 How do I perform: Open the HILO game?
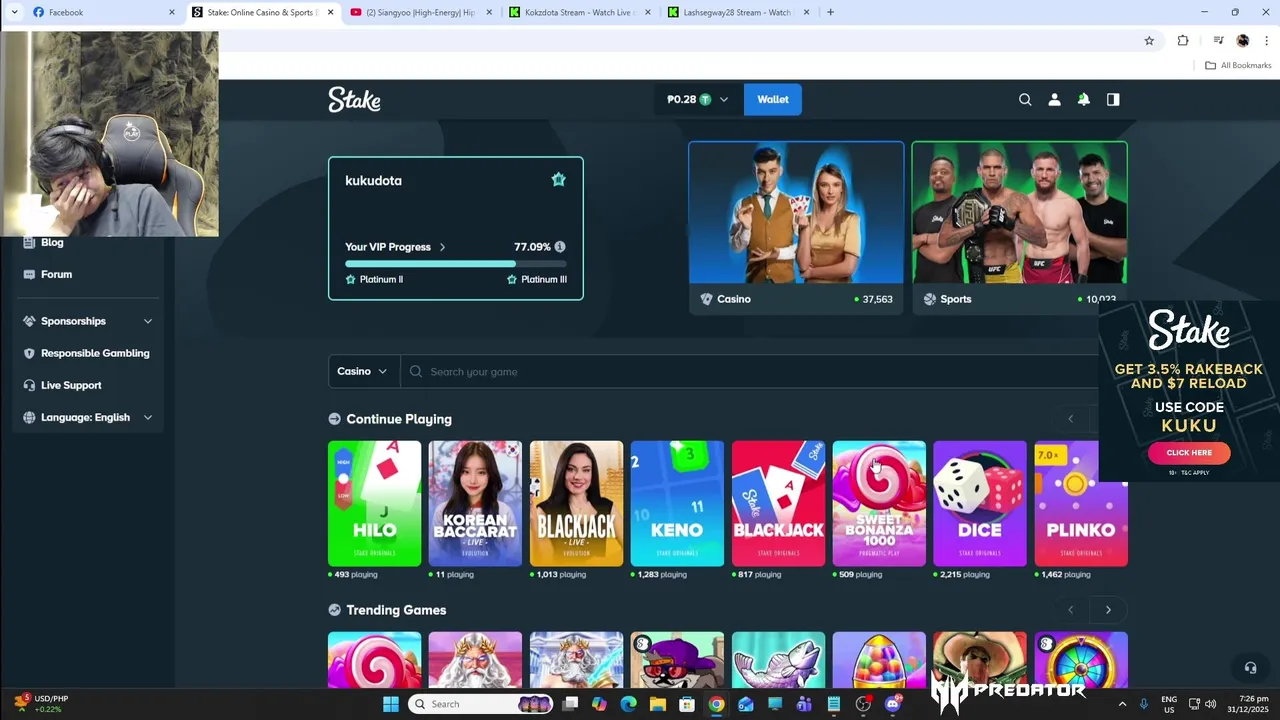click(x=375, y=504)
